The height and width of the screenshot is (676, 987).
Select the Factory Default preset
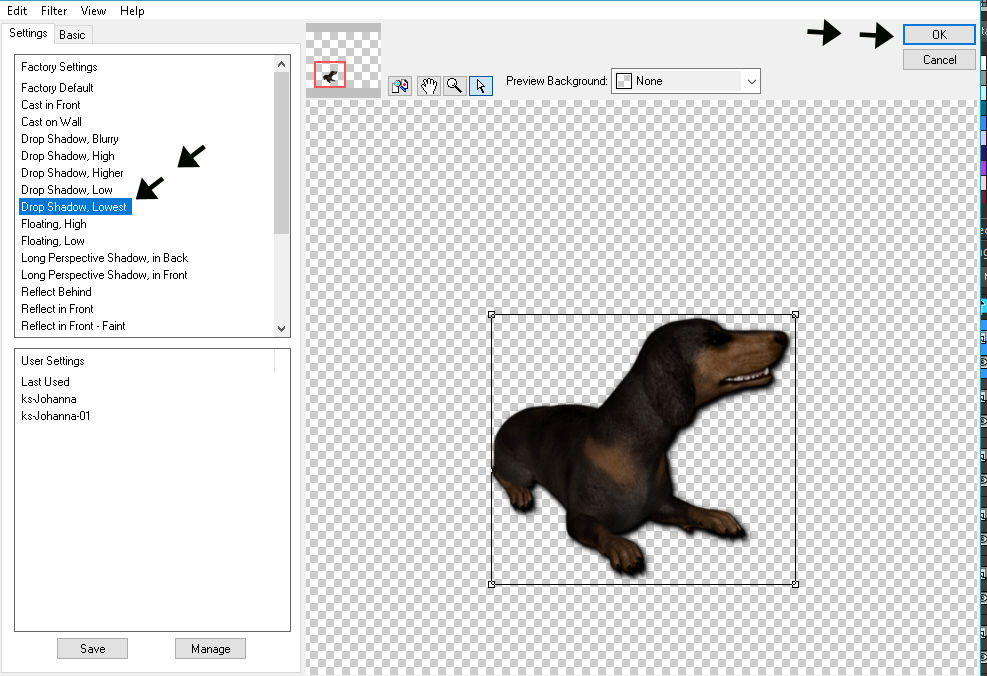point(57,88)
